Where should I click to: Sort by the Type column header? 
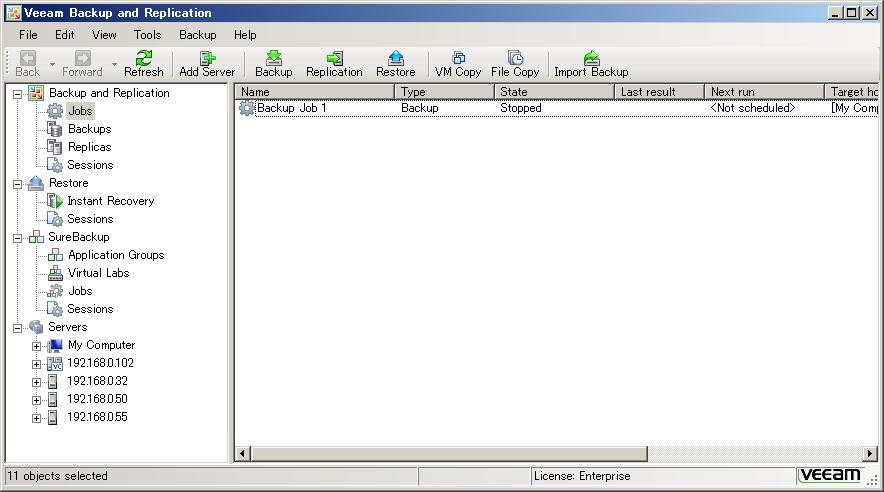[445, 92]
